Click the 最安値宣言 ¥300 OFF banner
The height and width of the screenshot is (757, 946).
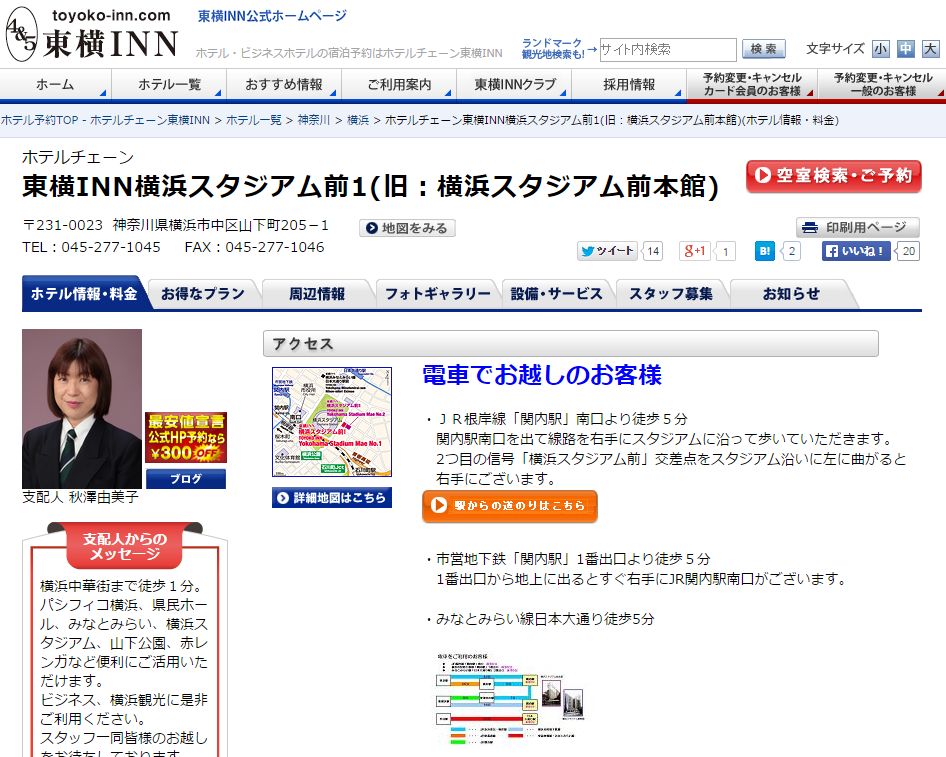click(x=186, y=437)
